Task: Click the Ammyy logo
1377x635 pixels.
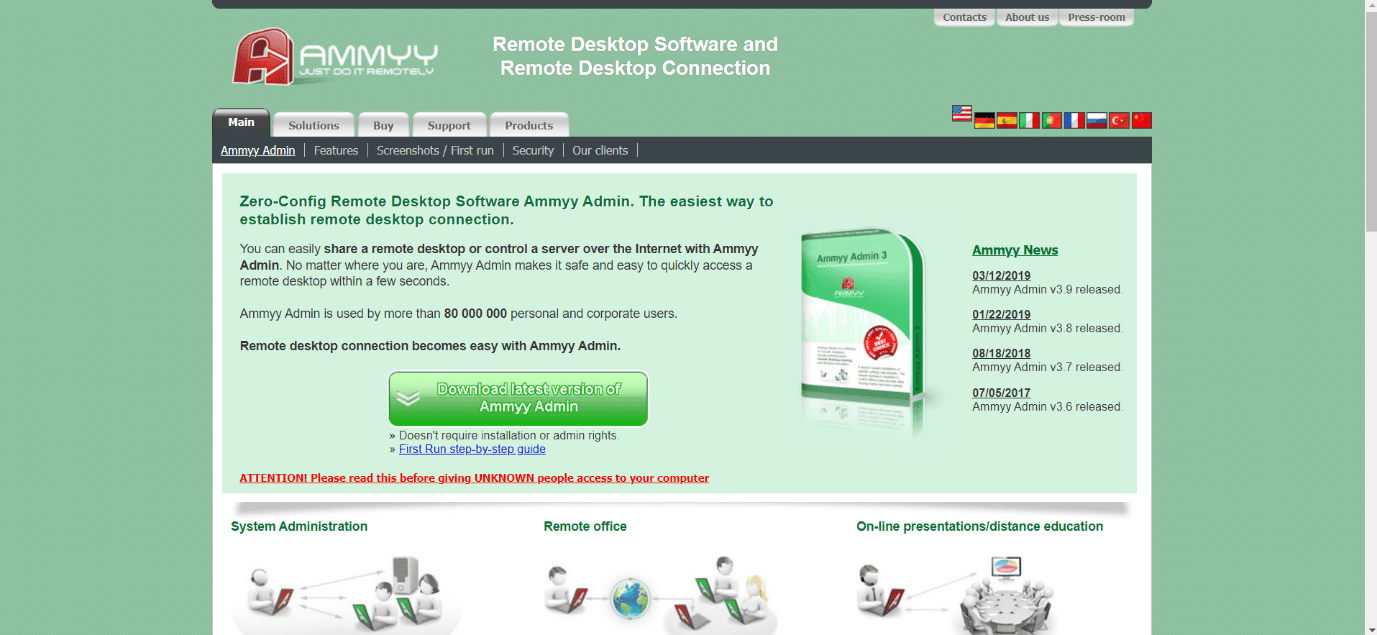Action: [x=335, y=55]
